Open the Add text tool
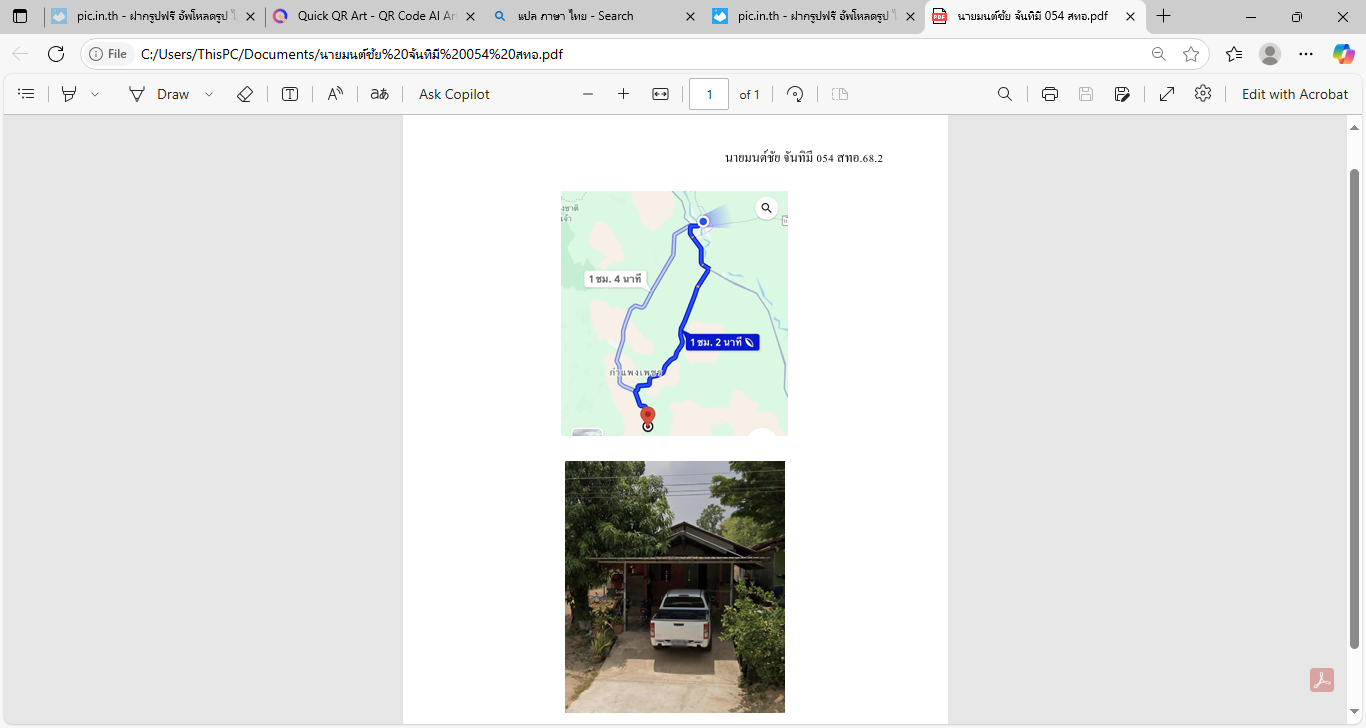1366x728 pixels. 289,93
